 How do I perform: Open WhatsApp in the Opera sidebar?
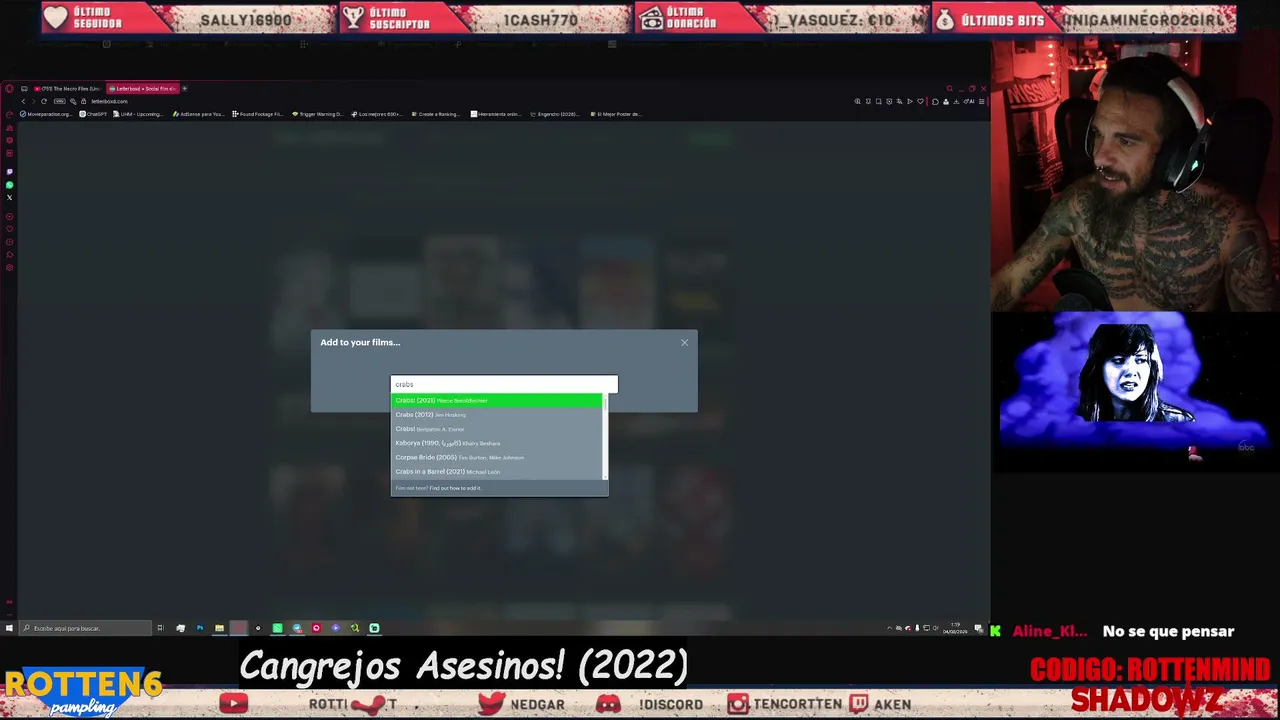[x=9, y=185]
